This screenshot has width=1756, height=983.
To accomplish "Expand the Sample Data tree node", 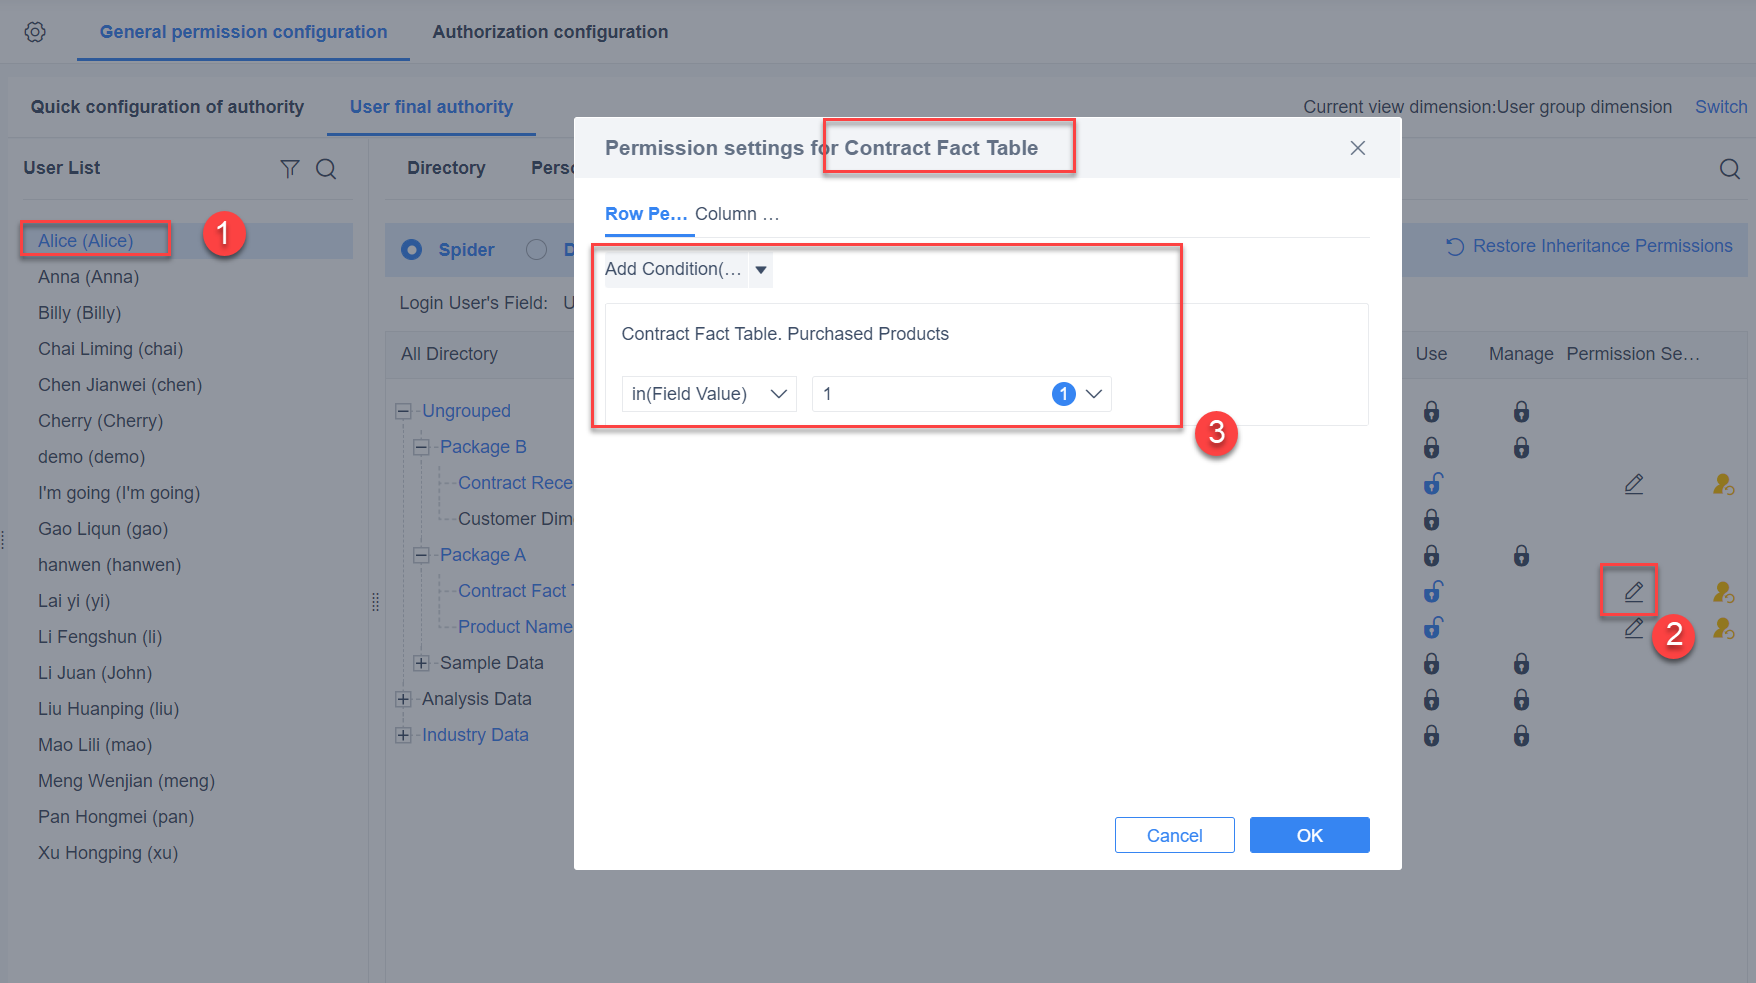I will tap(420, 662).
